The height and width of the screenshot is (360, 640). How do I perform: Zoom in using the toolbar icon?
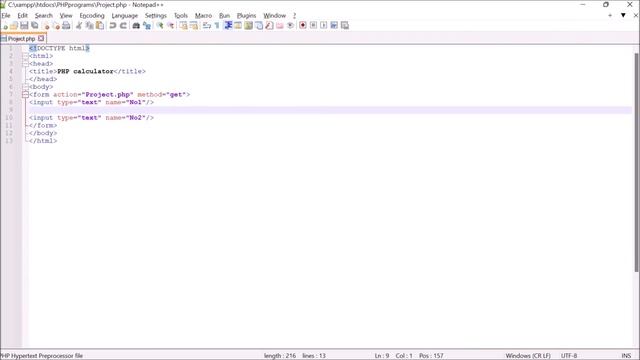pyautogui.click(x=160, y=26)
